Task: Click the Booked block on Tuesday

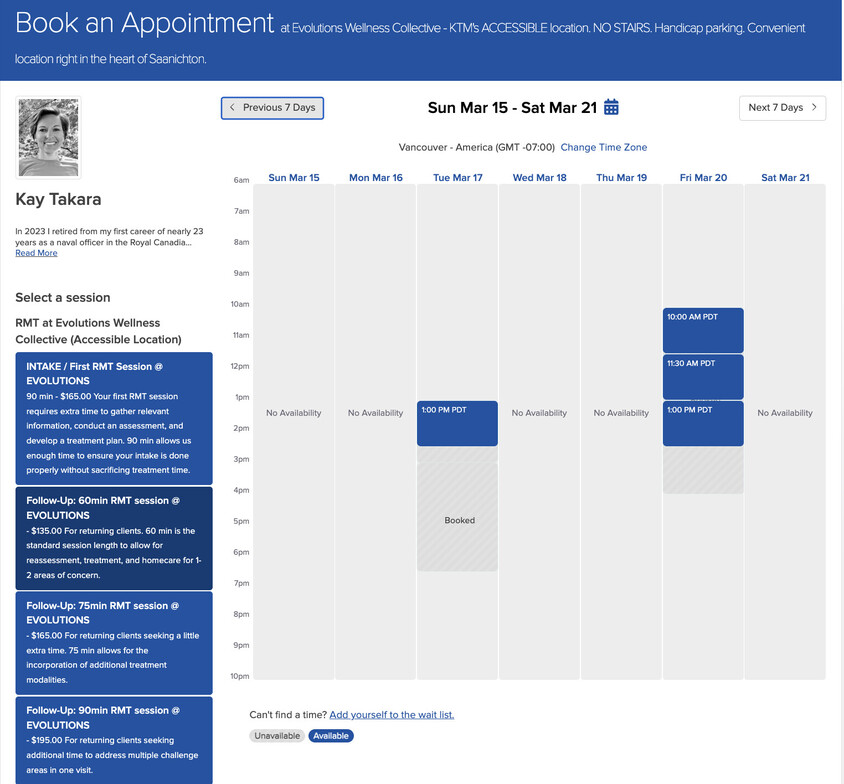Action: (x=459, y=520)
